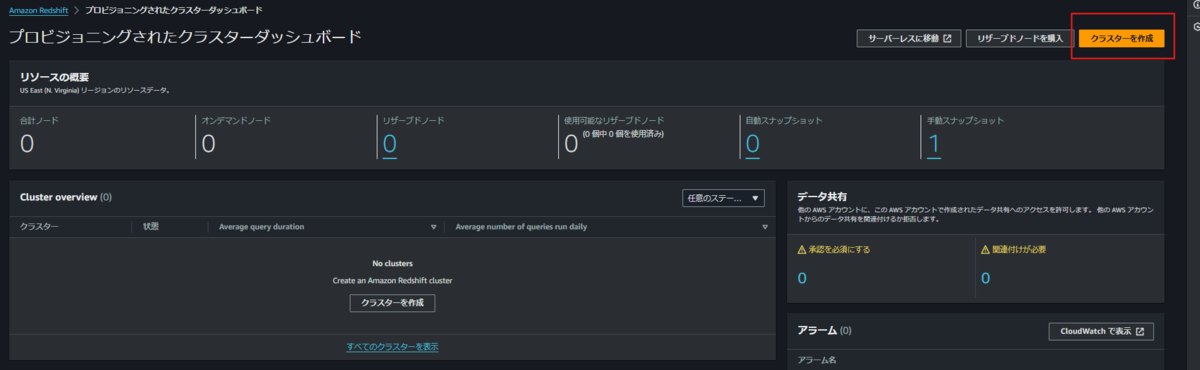The image size is (1200, 370).
Task: Open the リザーブドノード count link
Action: [x=390, y=144]
